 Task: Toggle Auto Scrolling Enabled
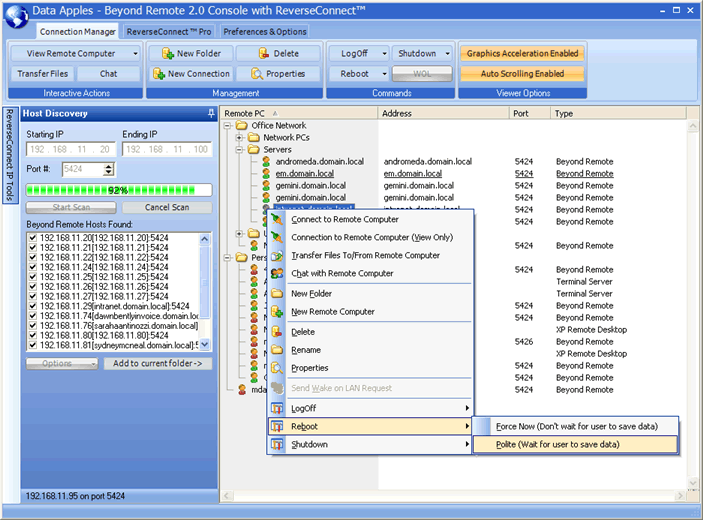click(x=522, y=74)
